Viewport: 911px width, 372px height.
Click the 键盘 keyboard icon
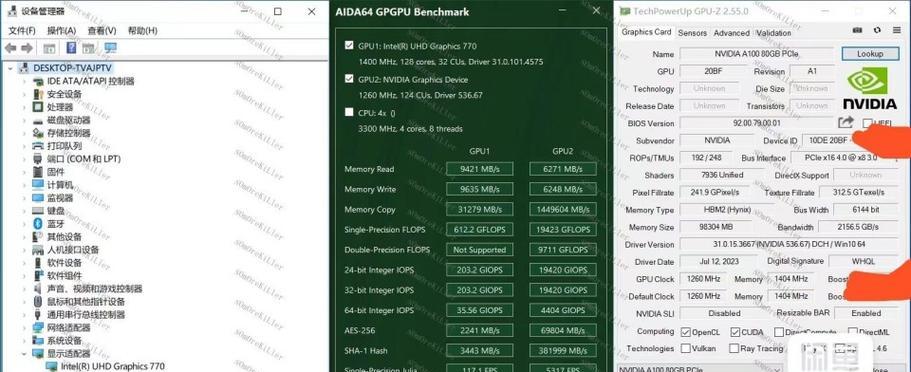pyautogui.click(x=38, y=211)
